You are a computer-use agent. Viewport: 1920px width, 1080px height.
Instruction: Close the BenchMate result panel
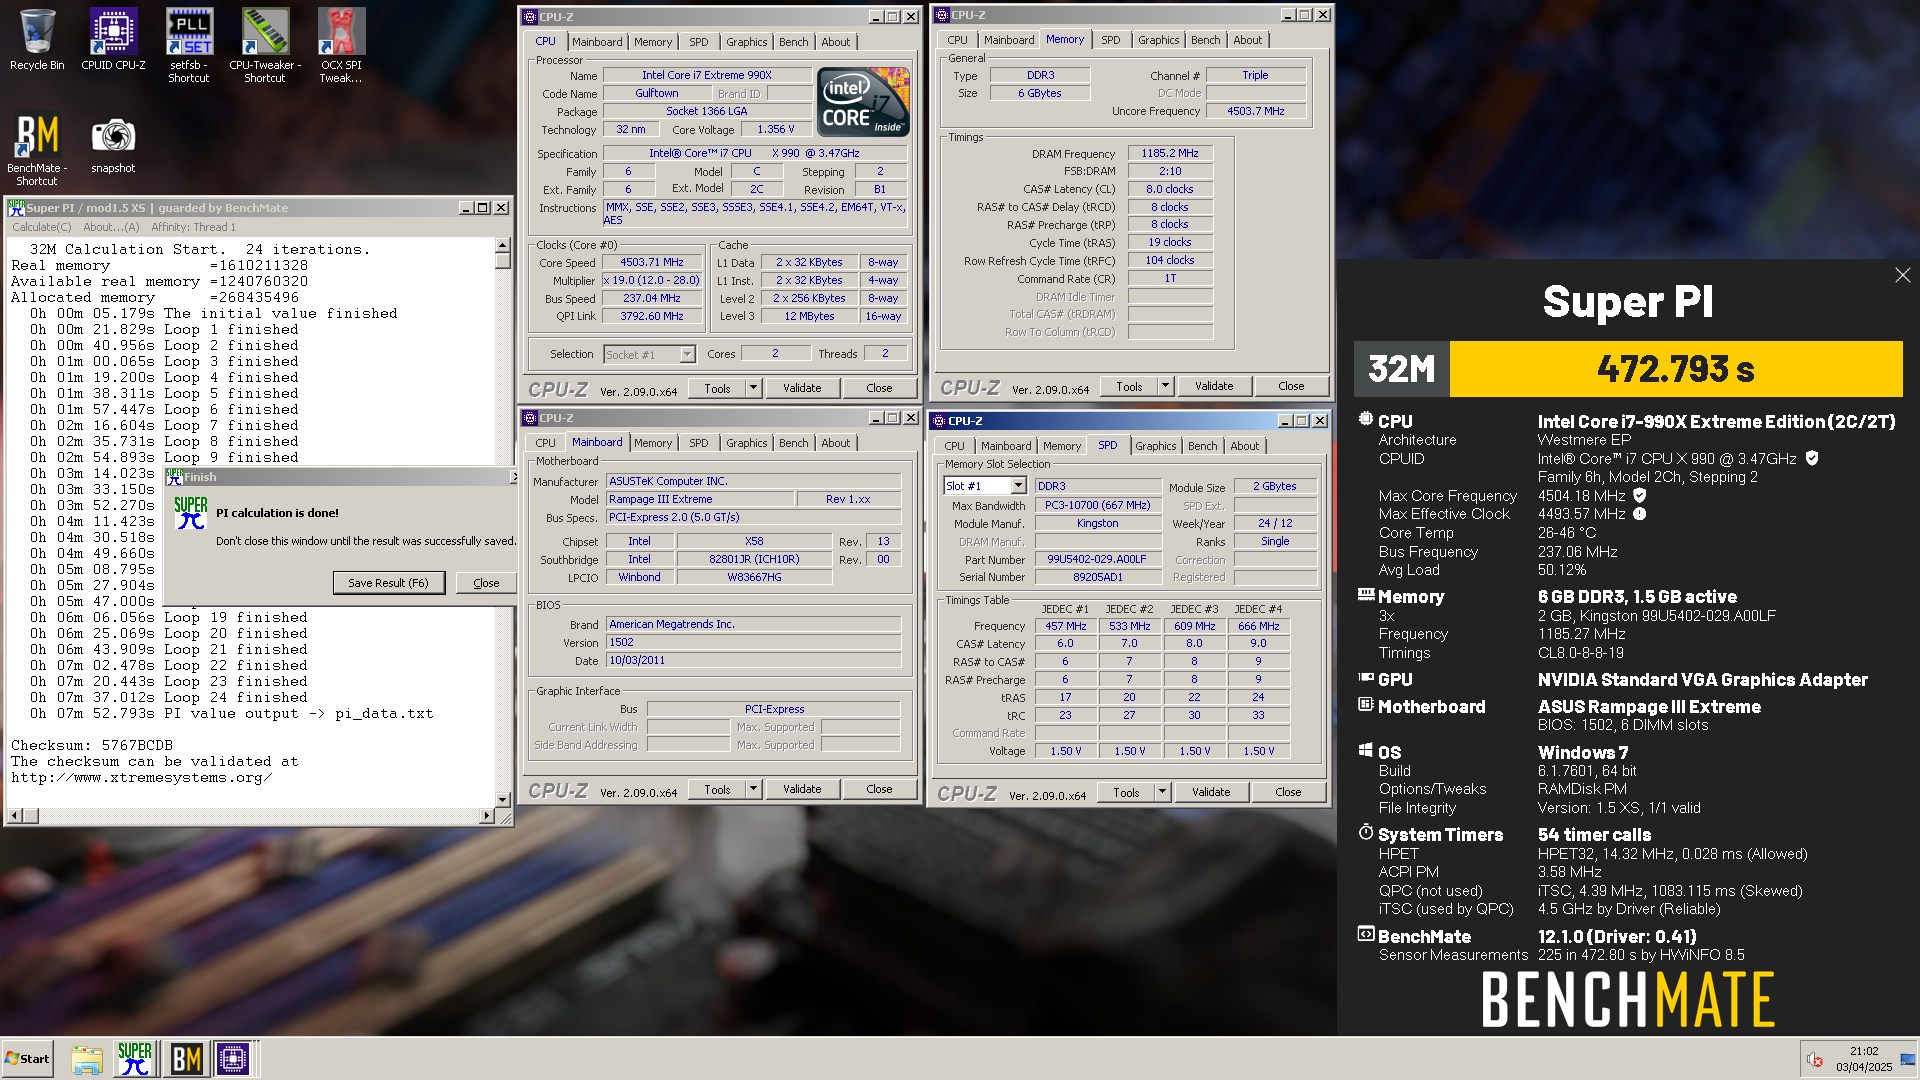pos(1902,275)
